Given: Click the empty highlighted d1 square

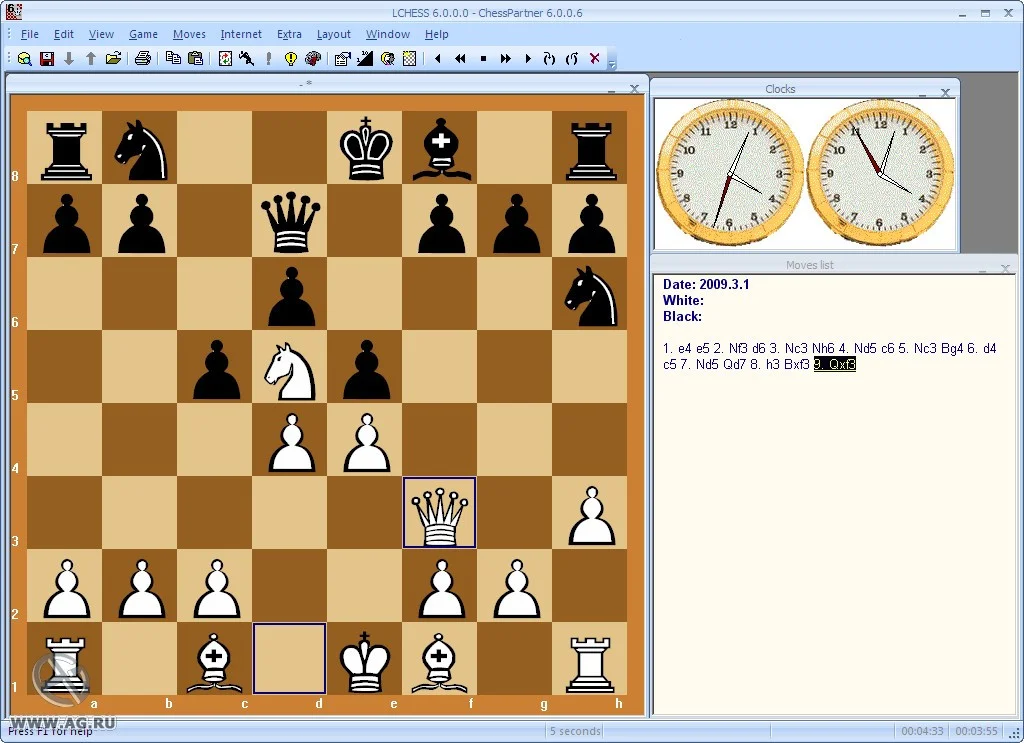Looking at the screenshot, I should point(289,658).
